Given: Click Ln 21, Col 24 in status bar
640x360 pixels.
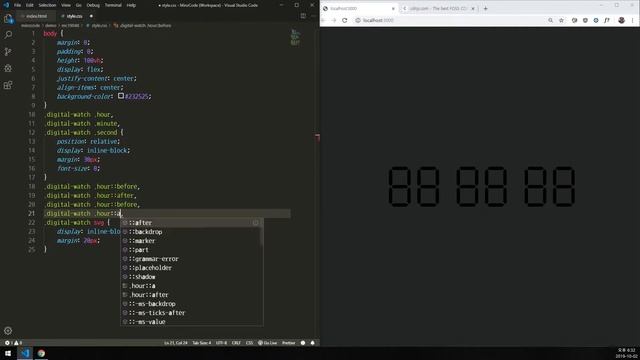Looking at the screenshot, I should (176, 343).
